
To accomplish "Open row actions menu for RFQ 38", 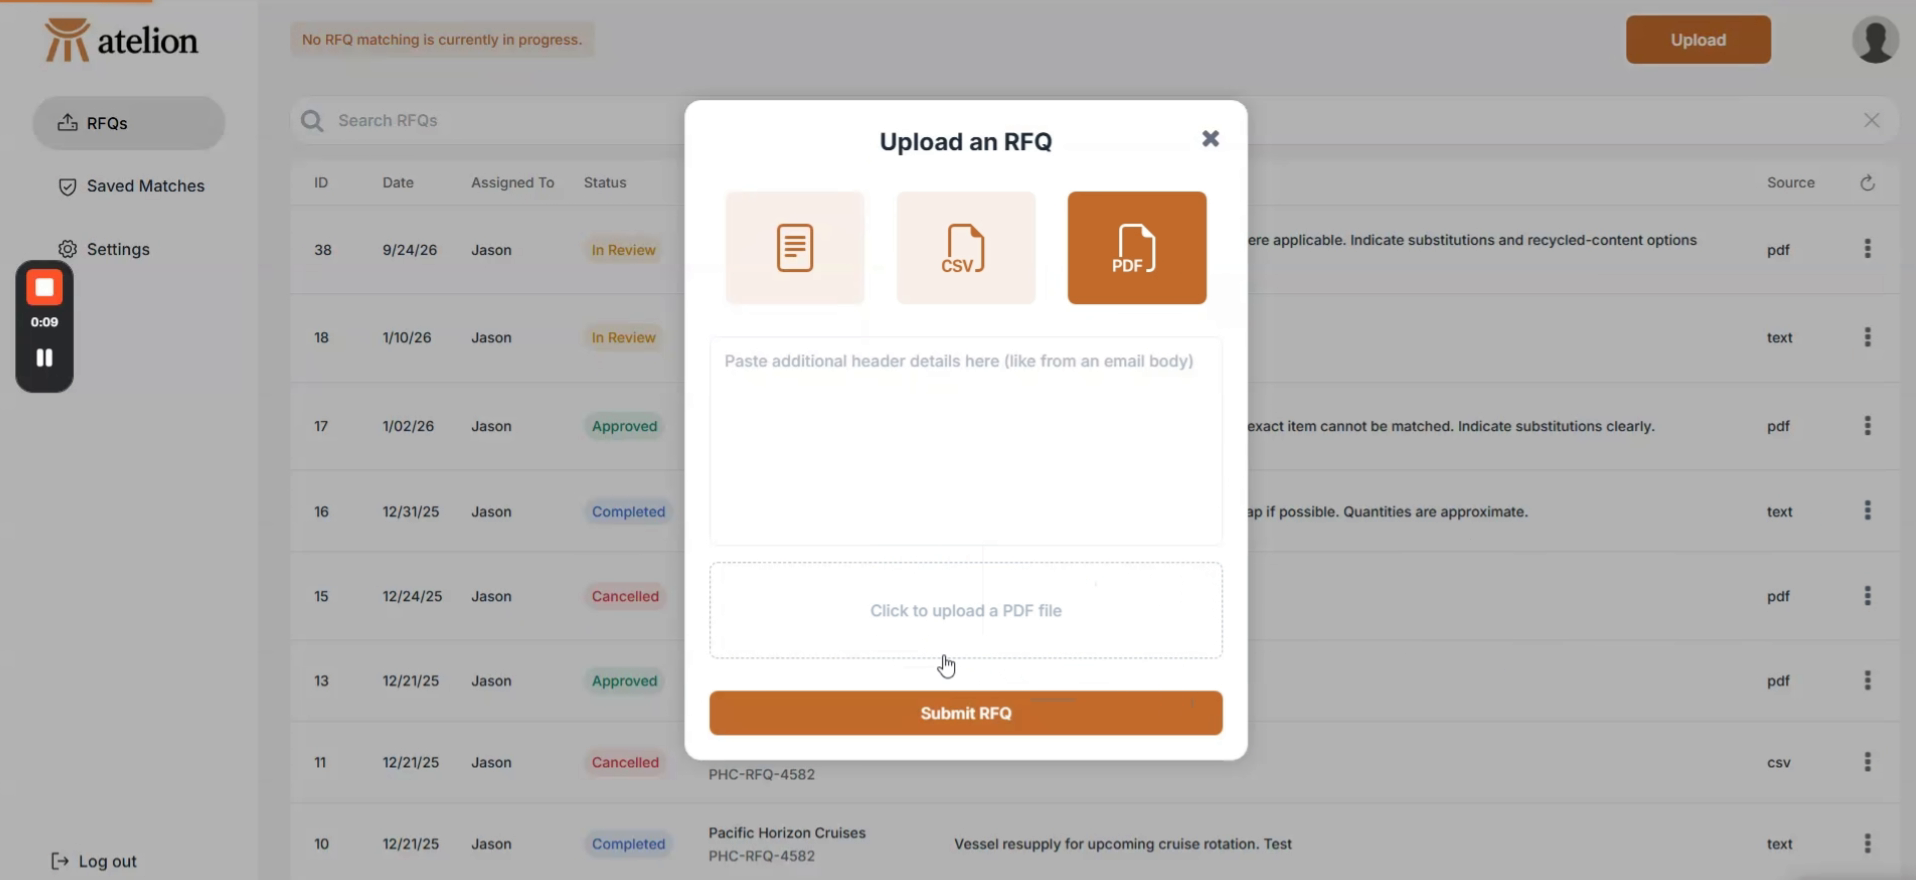I will pyautogui.click(x=1867, y=249).
